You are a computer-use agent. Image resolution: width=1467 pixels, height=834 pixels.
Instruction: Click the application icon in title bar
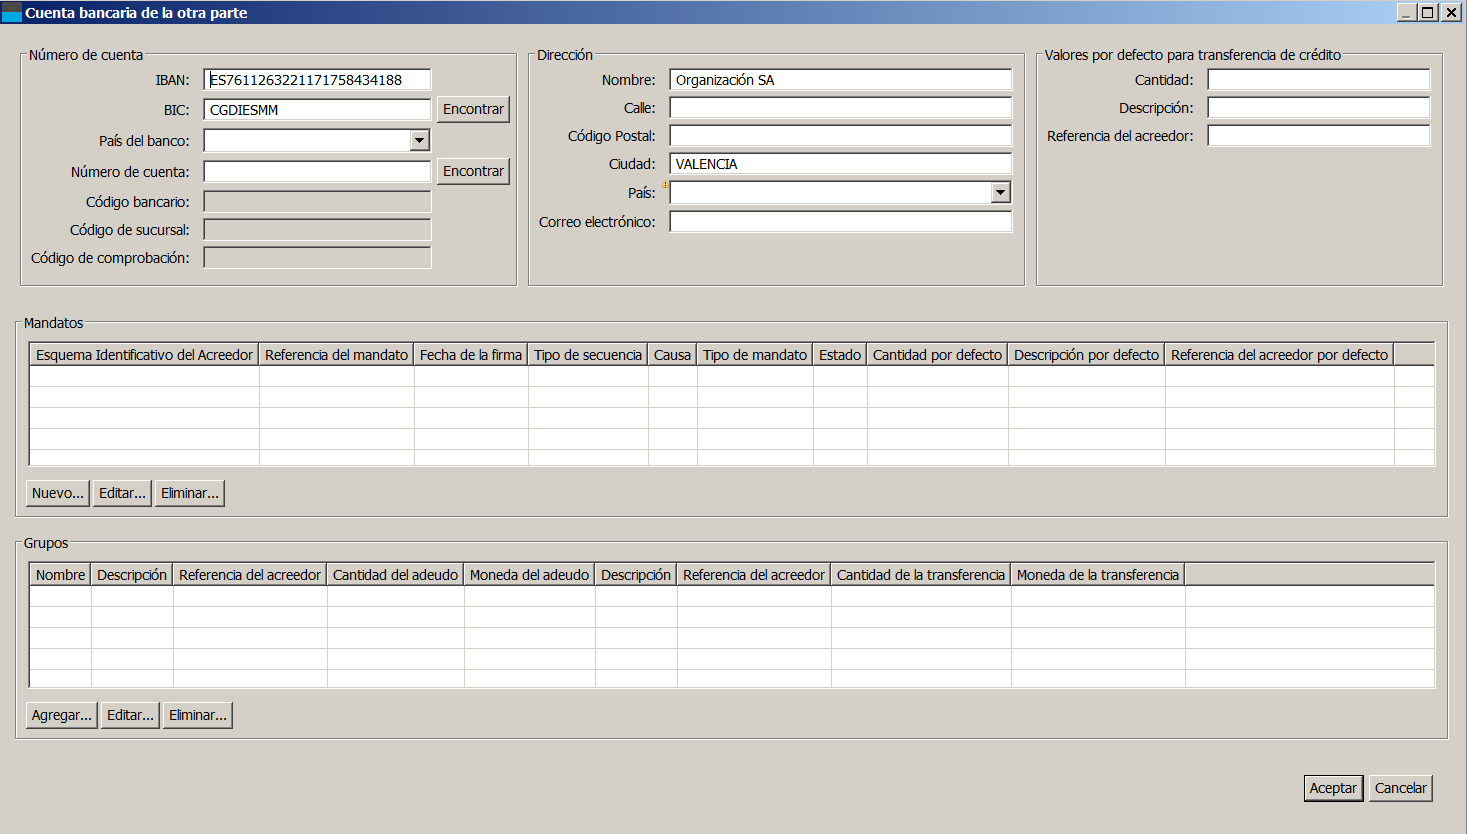point(12,13)
